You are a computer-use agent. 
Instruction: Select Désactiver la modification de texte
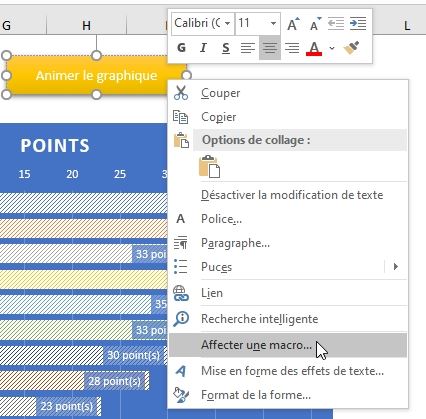[x=288, y=195]
